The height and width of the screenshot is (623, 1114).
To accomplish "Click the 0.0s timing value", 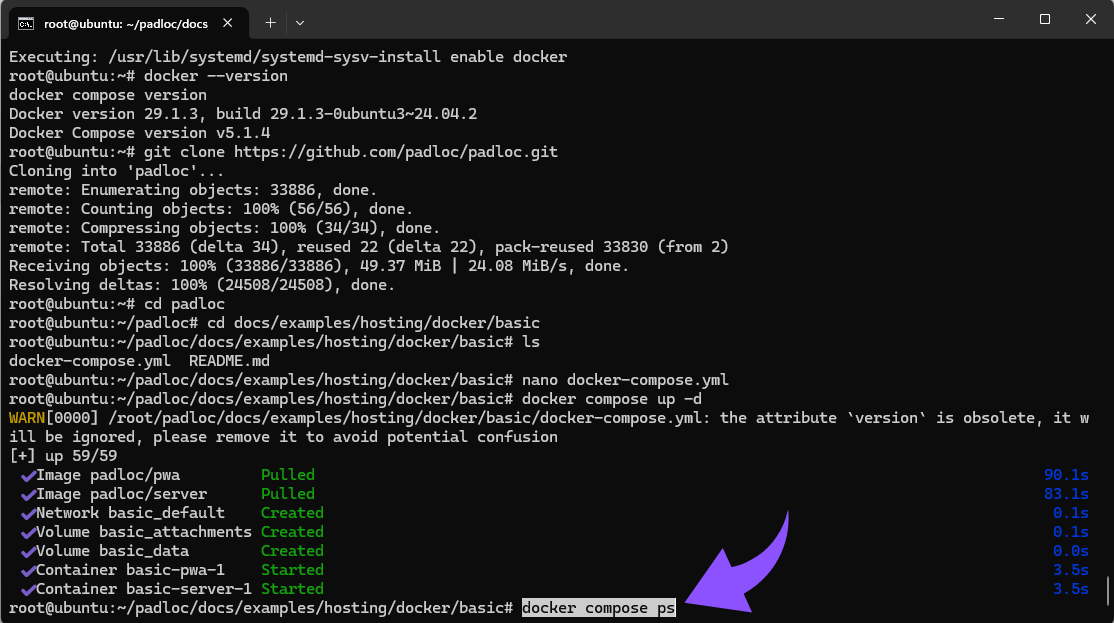I will tap(1071, 551).
